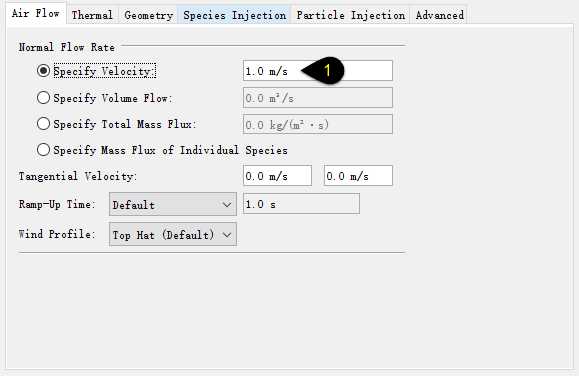Click the Top Hat dropdown chevron
The height and width of the screenshot is (376, 579).
tap(227, 235)
